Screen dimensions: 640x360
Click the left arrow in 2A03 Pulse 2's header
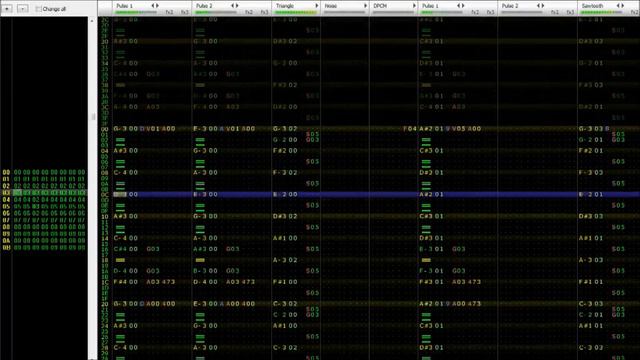[x=233, y=6]
